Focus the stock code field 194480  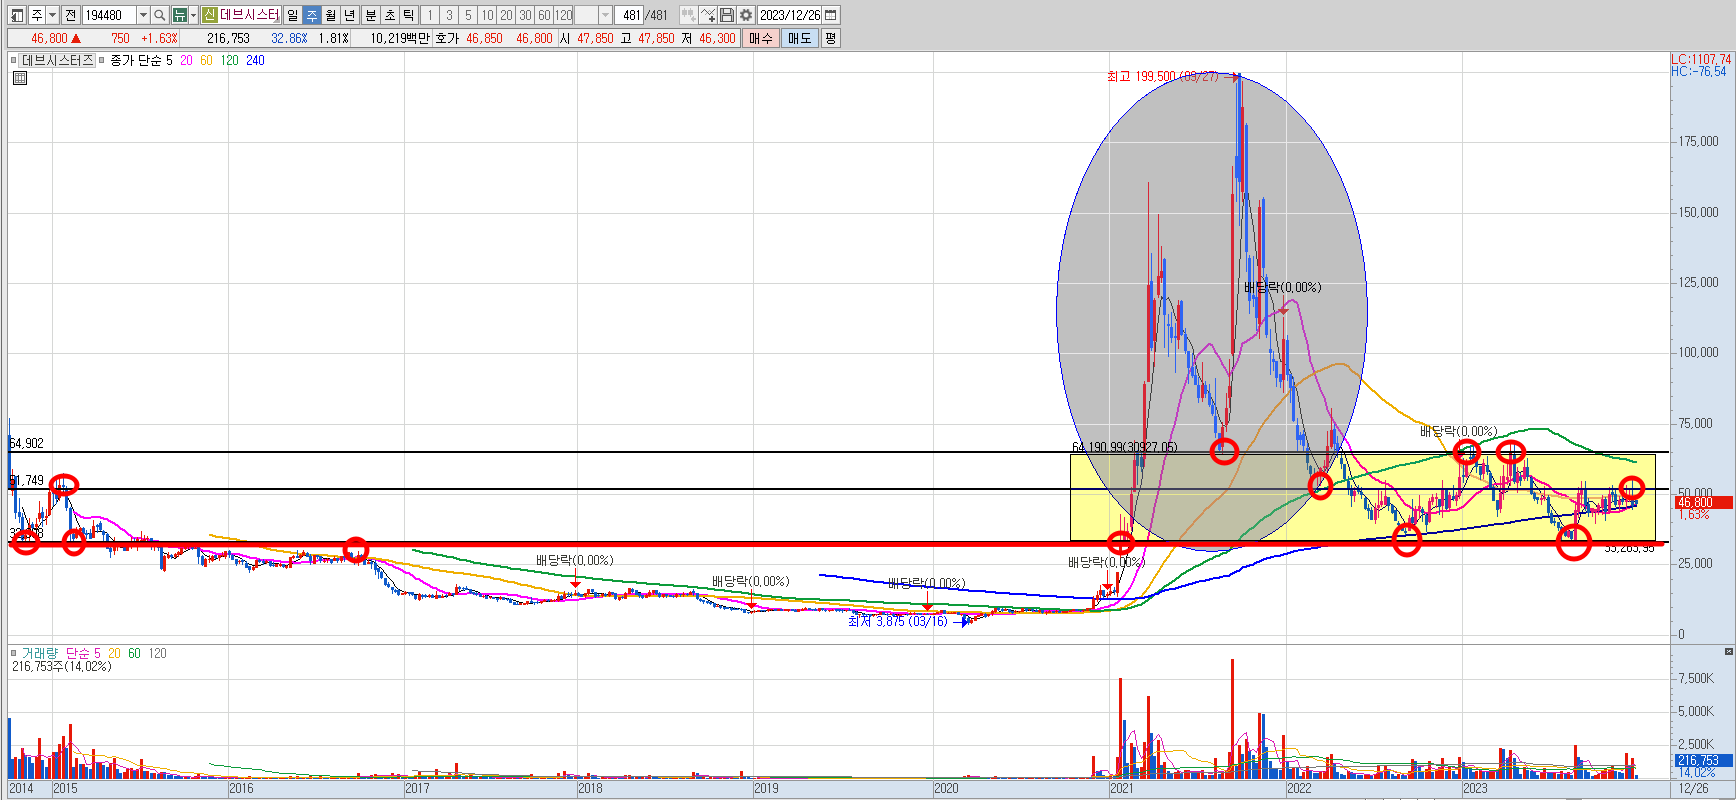108,15
